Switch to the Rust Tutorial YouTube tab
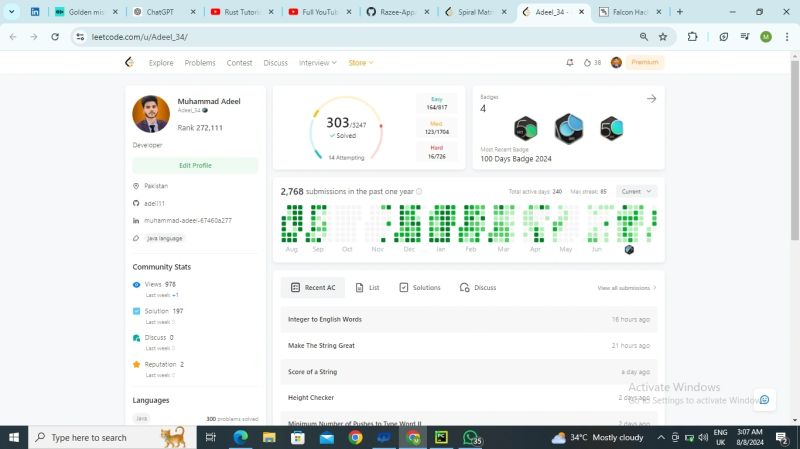 [x=243, y=12]
